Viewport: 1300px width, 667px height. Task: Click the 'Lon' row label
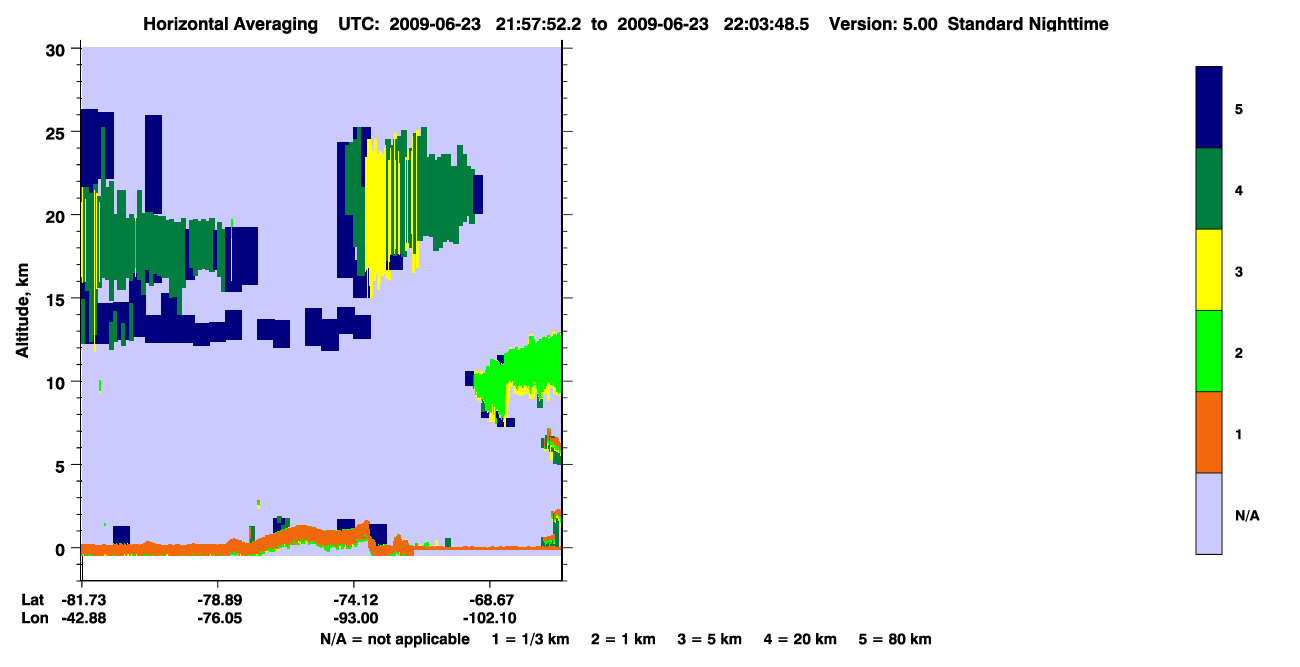click(34, 619)
